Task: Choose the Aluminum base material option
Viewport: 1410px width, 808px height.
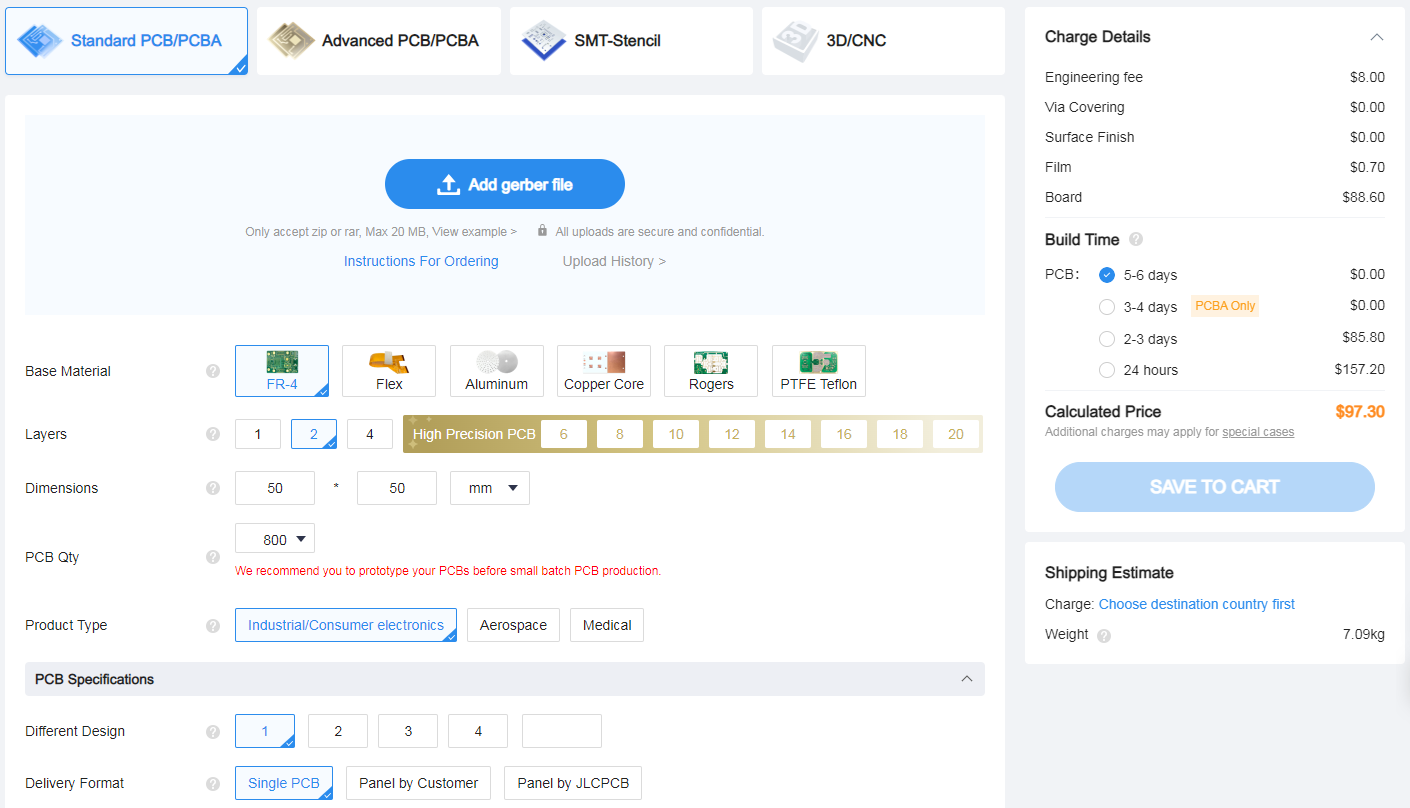Action: tap(496, 371)
